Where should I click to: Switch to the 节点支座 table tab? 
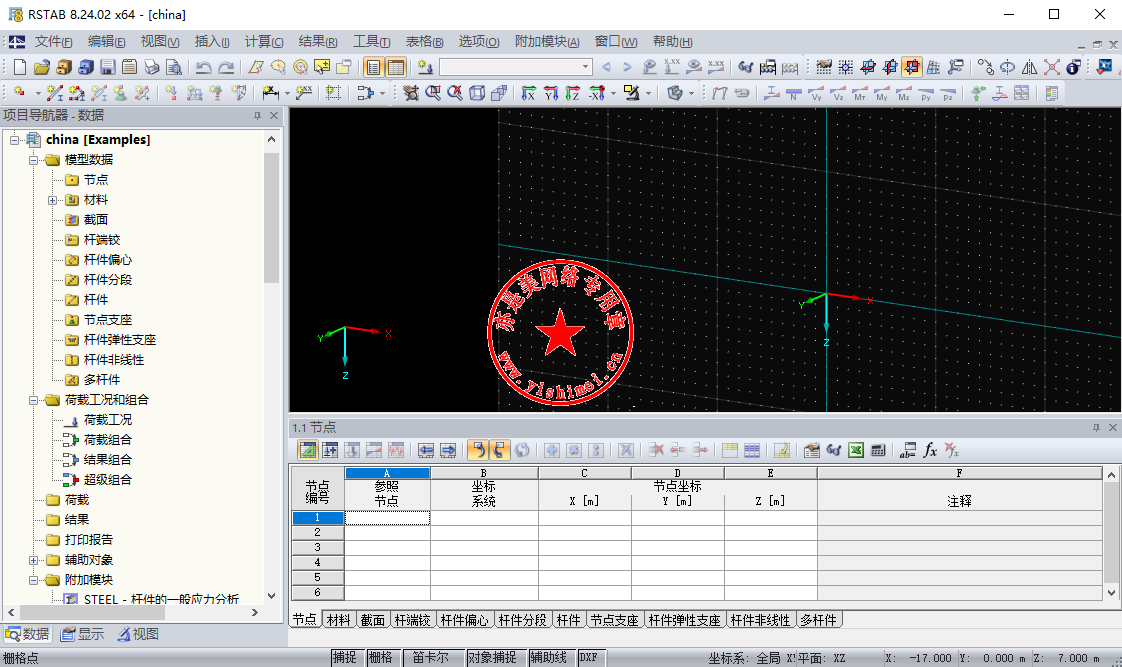pos(614,620)
